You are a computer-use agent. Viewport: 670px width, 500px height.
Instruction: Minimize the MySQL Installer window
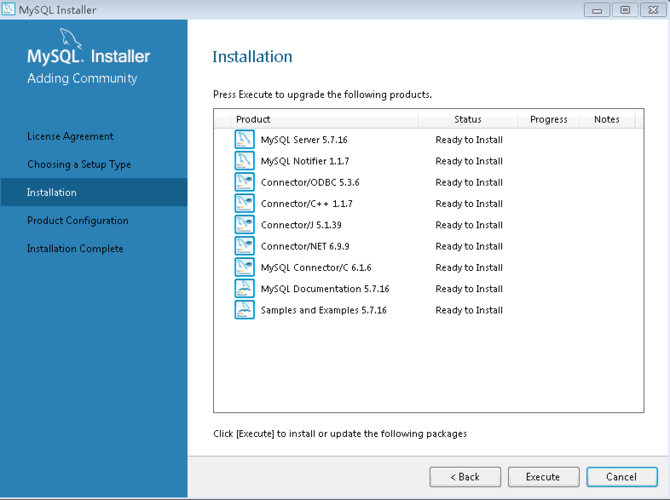pyautogui.click(x=597, y=9)
